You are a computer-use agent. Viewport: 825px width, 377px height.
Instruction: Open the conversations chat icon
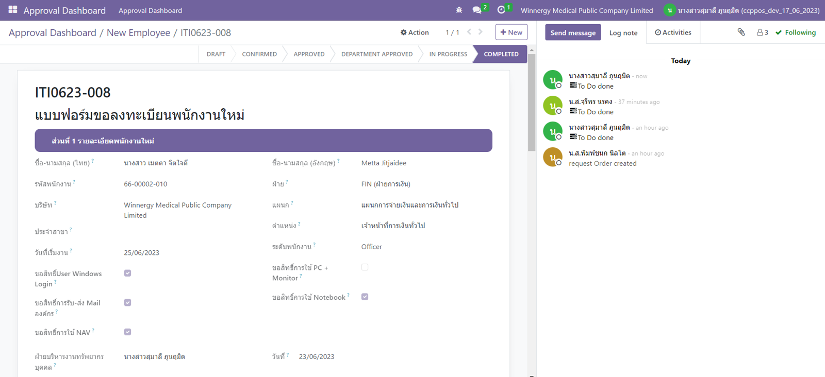pos(477,10)
